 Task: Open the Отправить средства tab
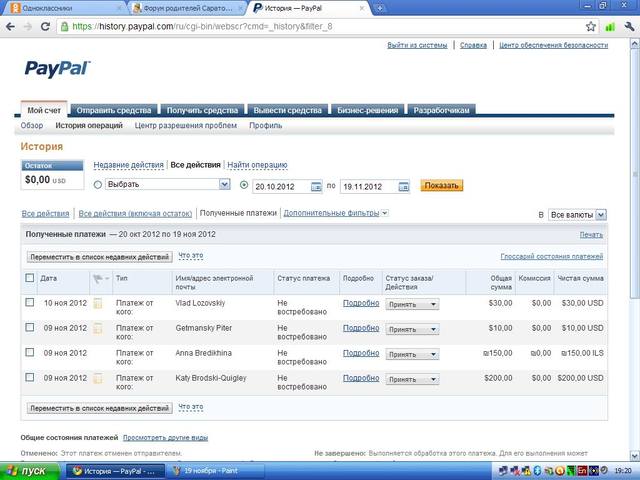(x=114, y=110)
